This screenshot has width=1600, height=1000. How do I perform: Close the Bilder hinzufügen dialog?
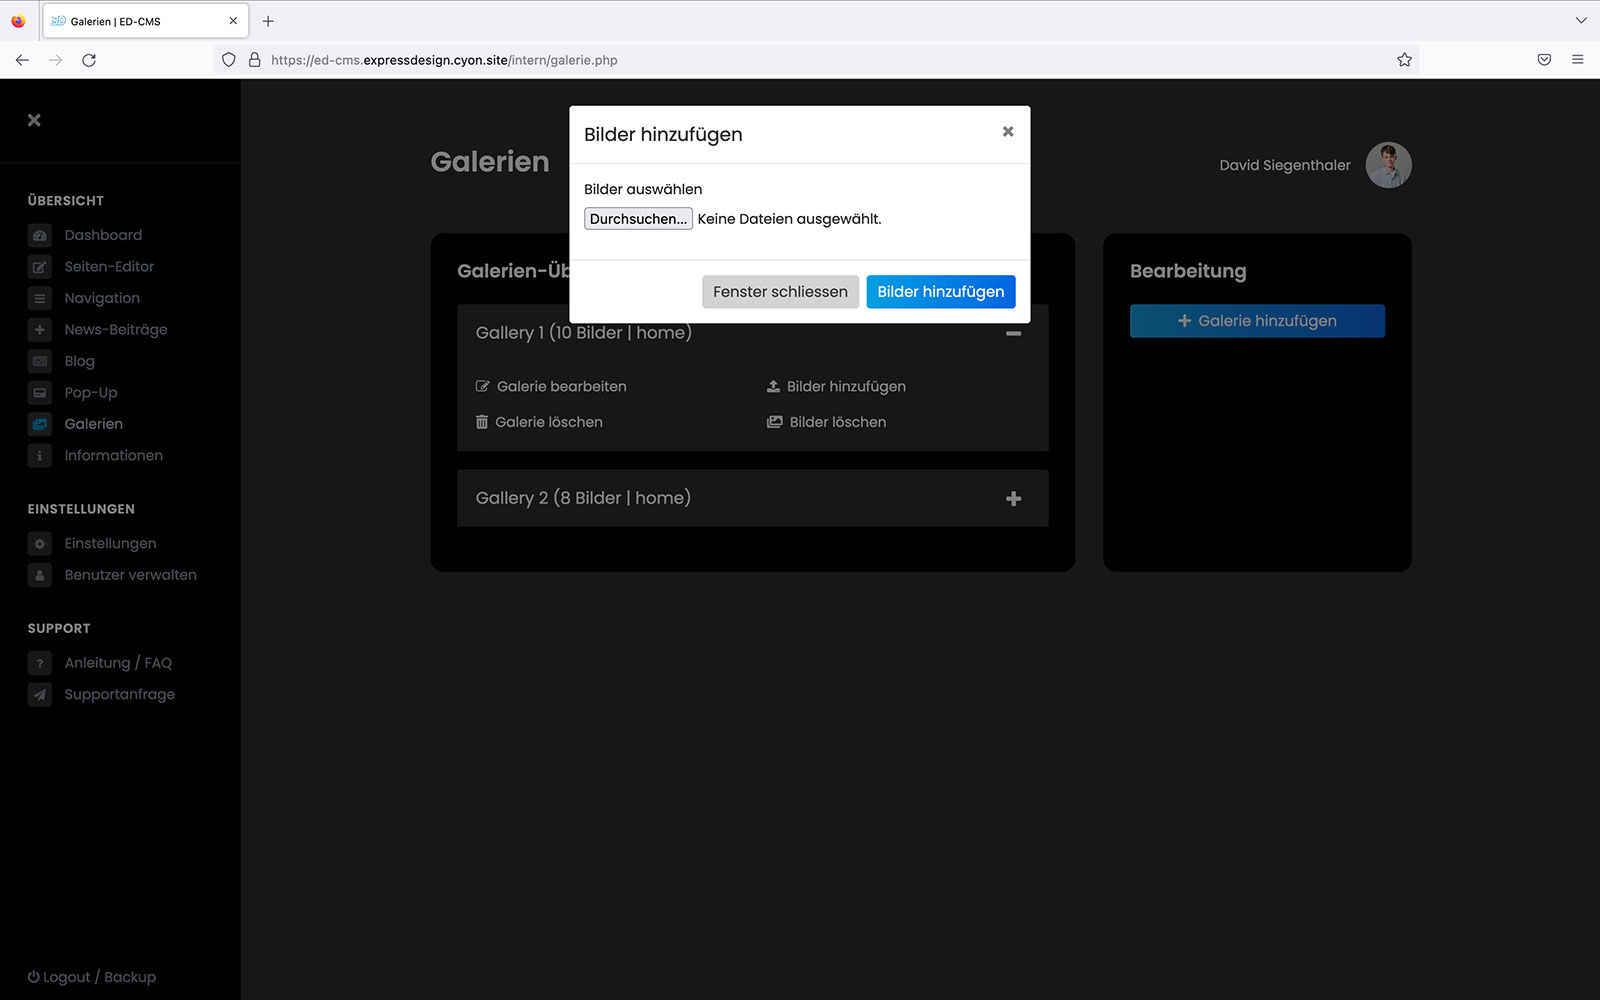point(1008,132)
